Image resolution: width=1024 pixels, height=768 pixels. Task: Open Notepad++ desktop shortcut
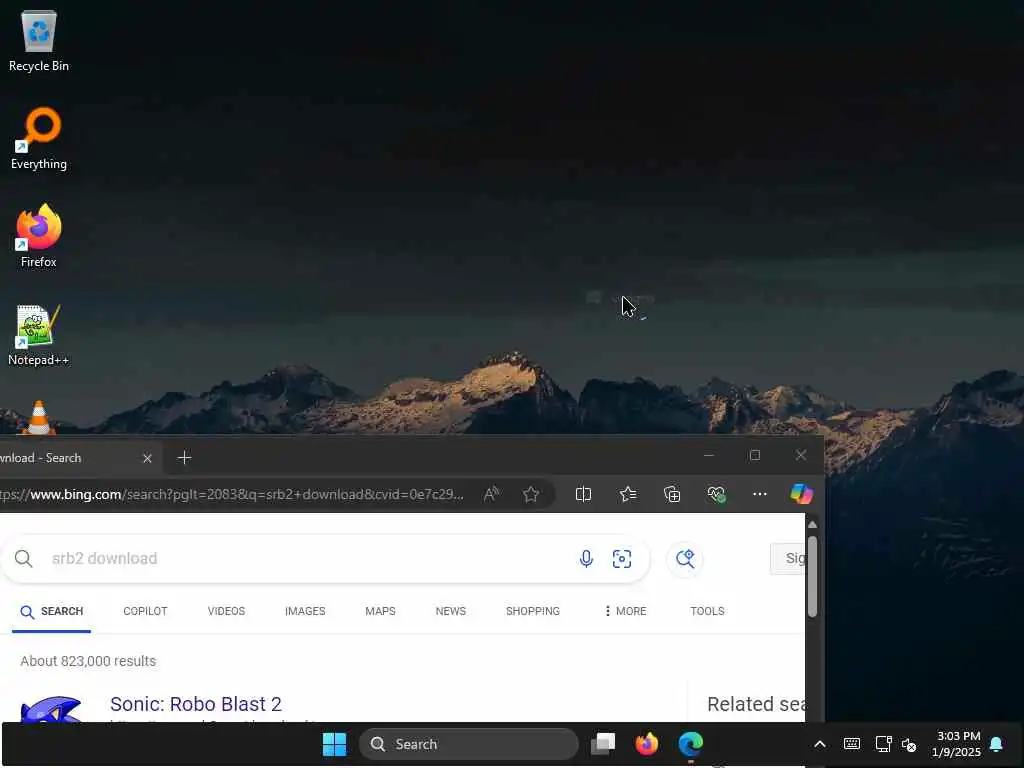[39, 334]
